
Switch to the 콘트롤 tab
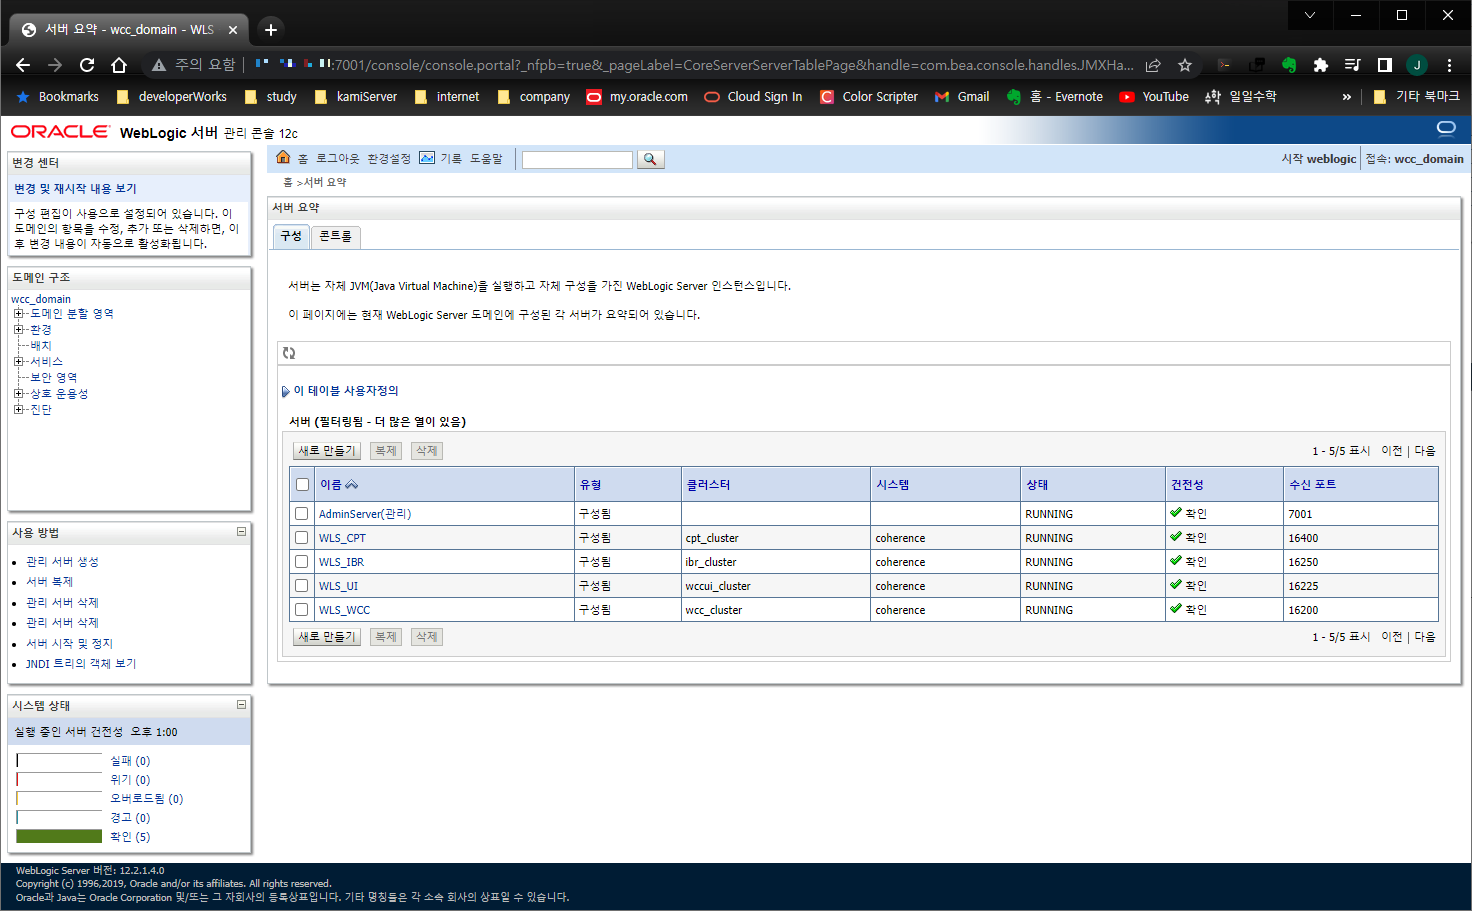click(x=336, y=236)
